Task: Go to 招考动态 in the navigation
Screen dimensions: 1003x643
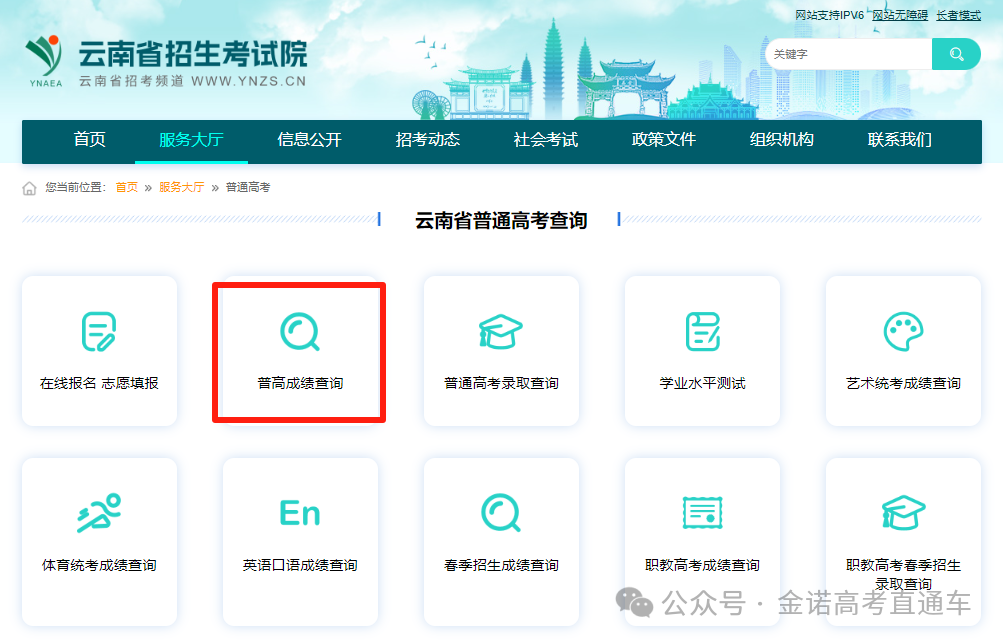Action: point(427,139)
